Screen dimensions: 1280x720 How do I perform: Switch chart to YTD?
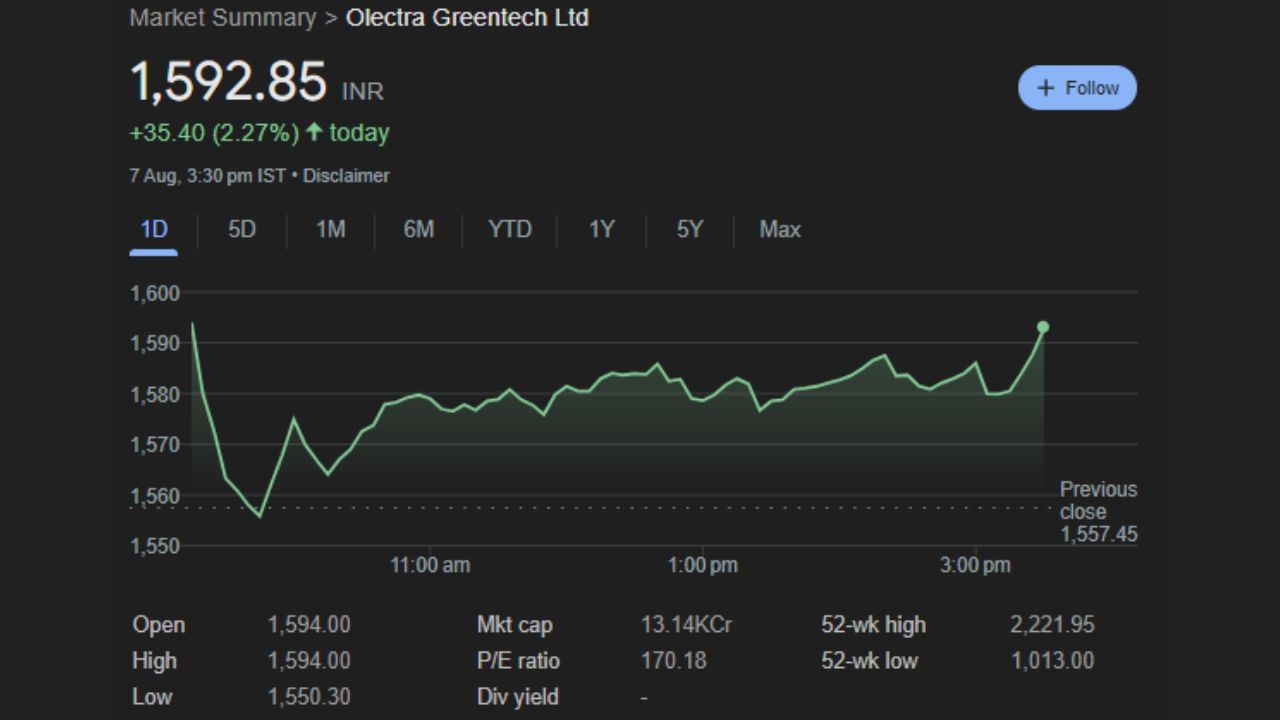pos(509,230)
